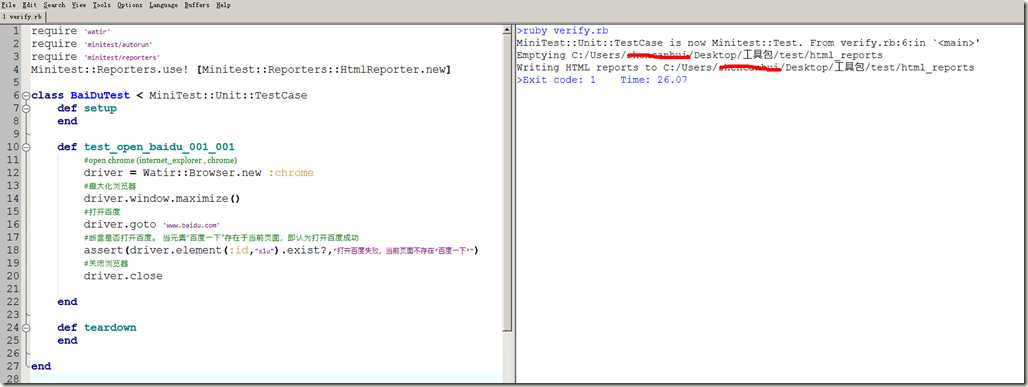
Task: Click the Minitest::Reporters.use! line
Action: pyautogui.click(x=241, y=70)
